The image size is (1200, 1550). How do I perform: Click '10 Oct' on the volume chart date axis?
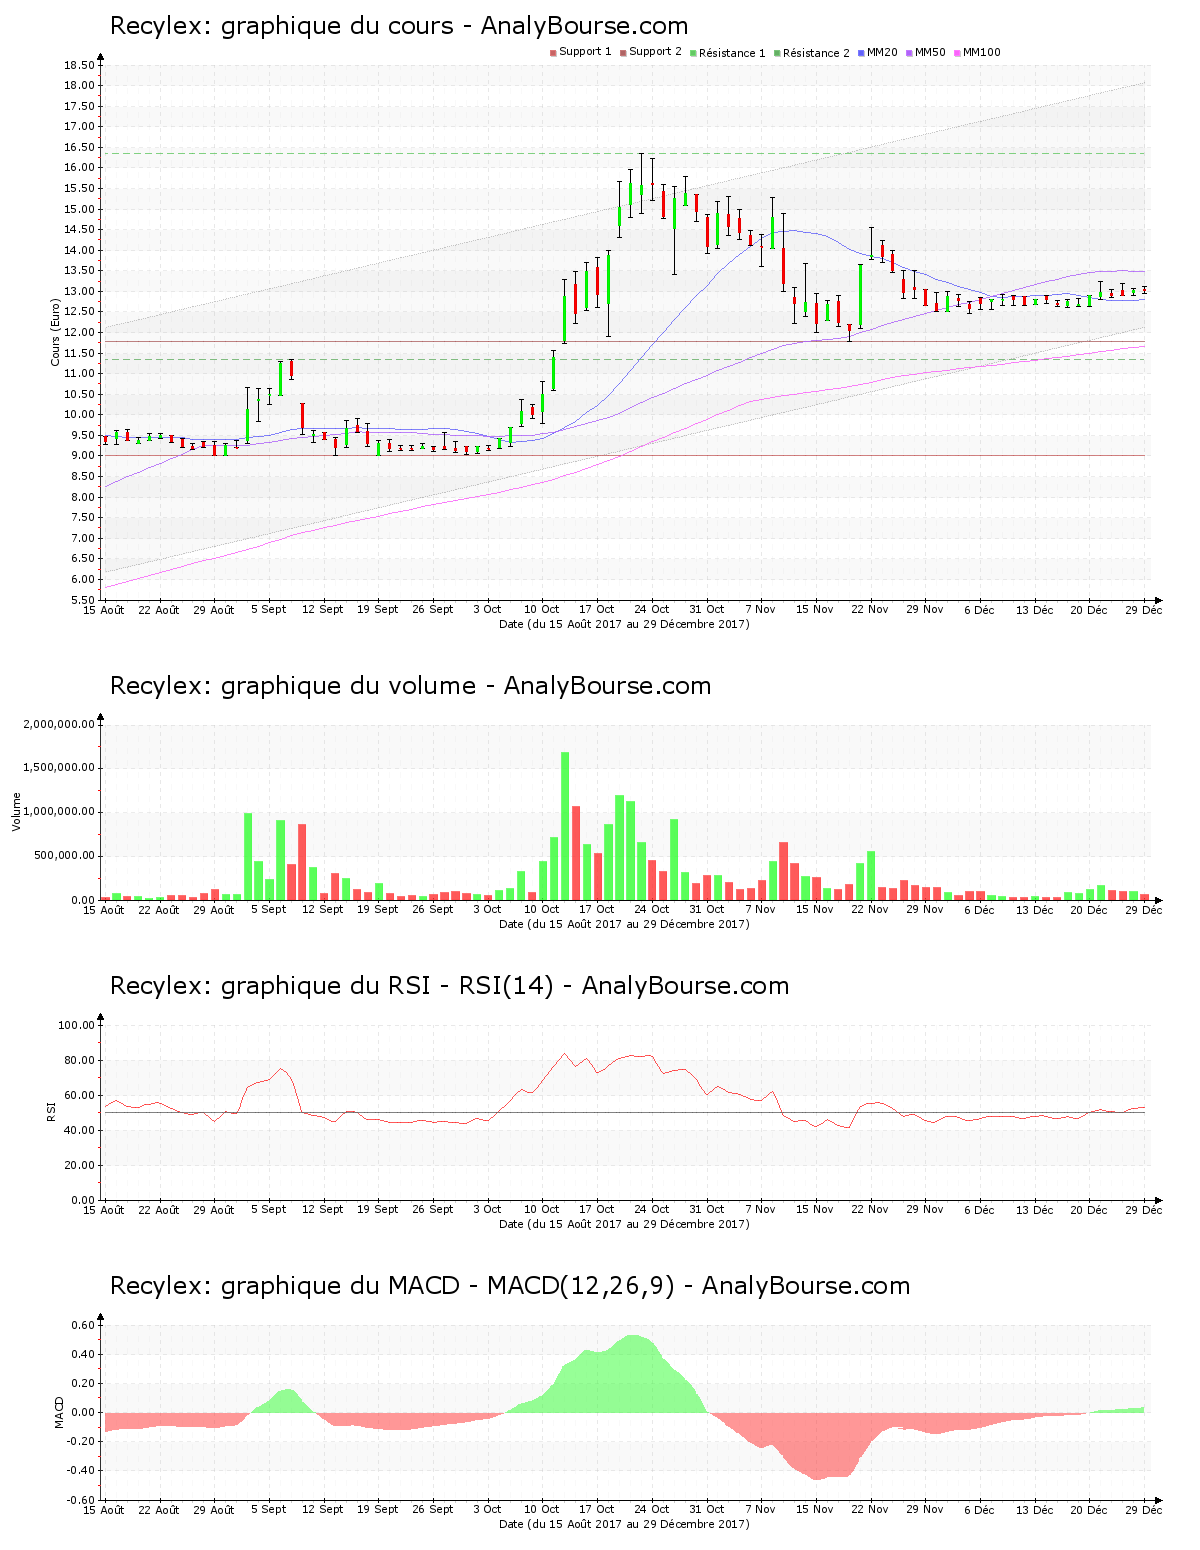click(x=542, y=909)
